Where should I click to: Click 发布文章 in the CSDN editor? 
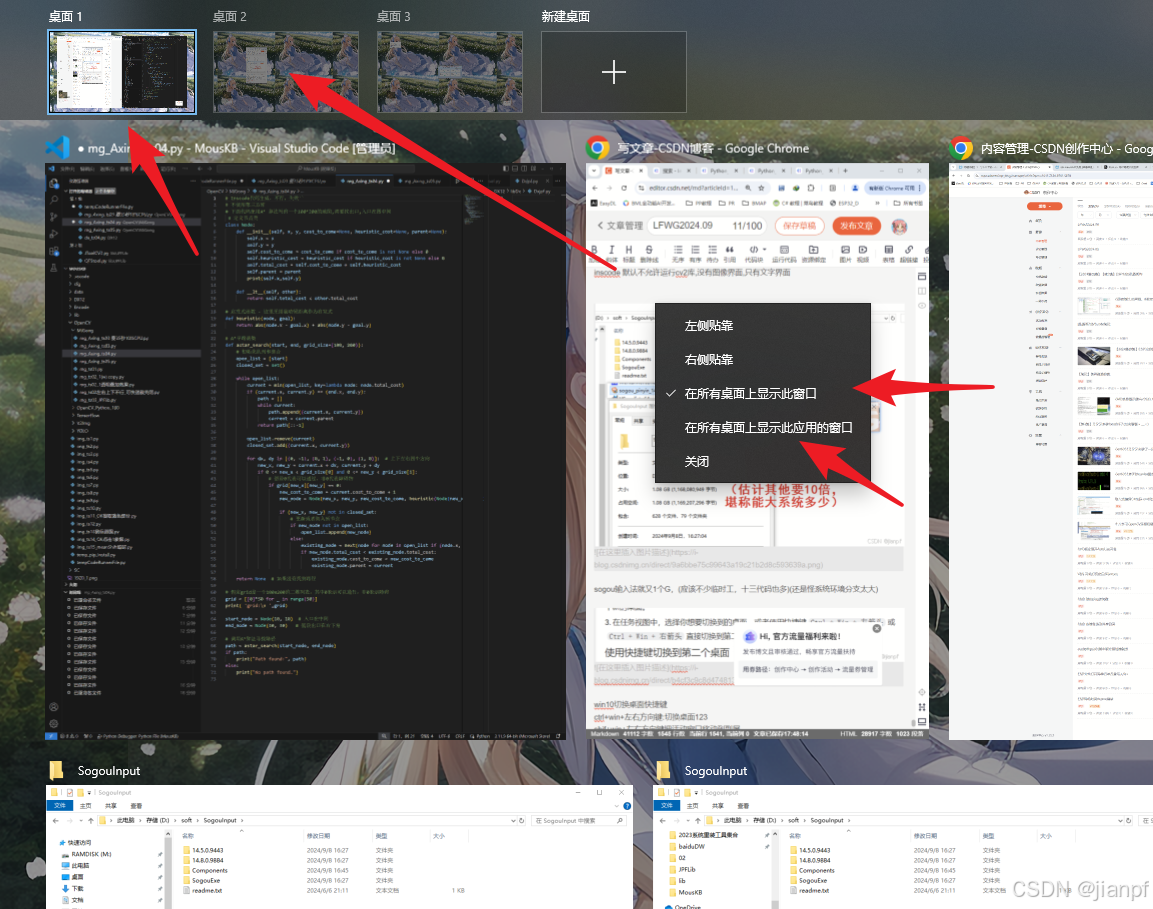pyautogui.click(x=857, y=226)
